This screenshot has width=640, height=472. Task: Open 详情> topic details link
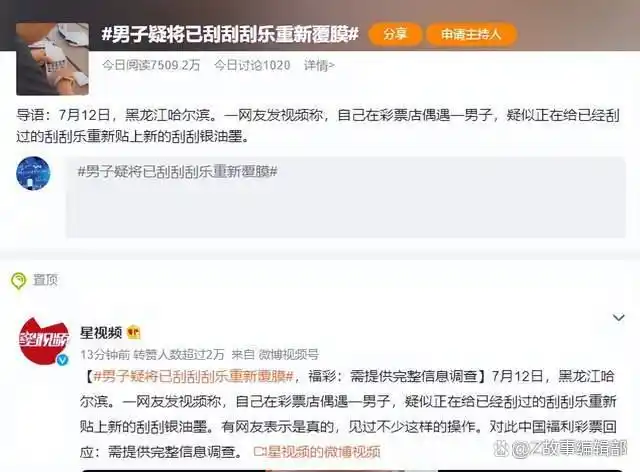click(x=319, y=65)
